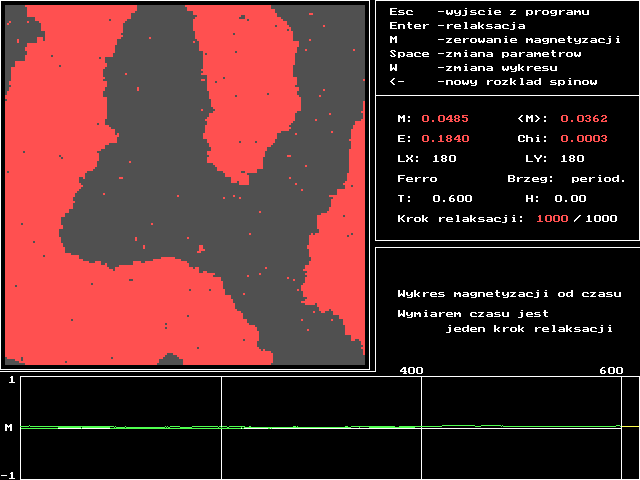Click the relaxation step counter 1000
The height and width of the screenshot is (480, 640).
pos(552,219)
